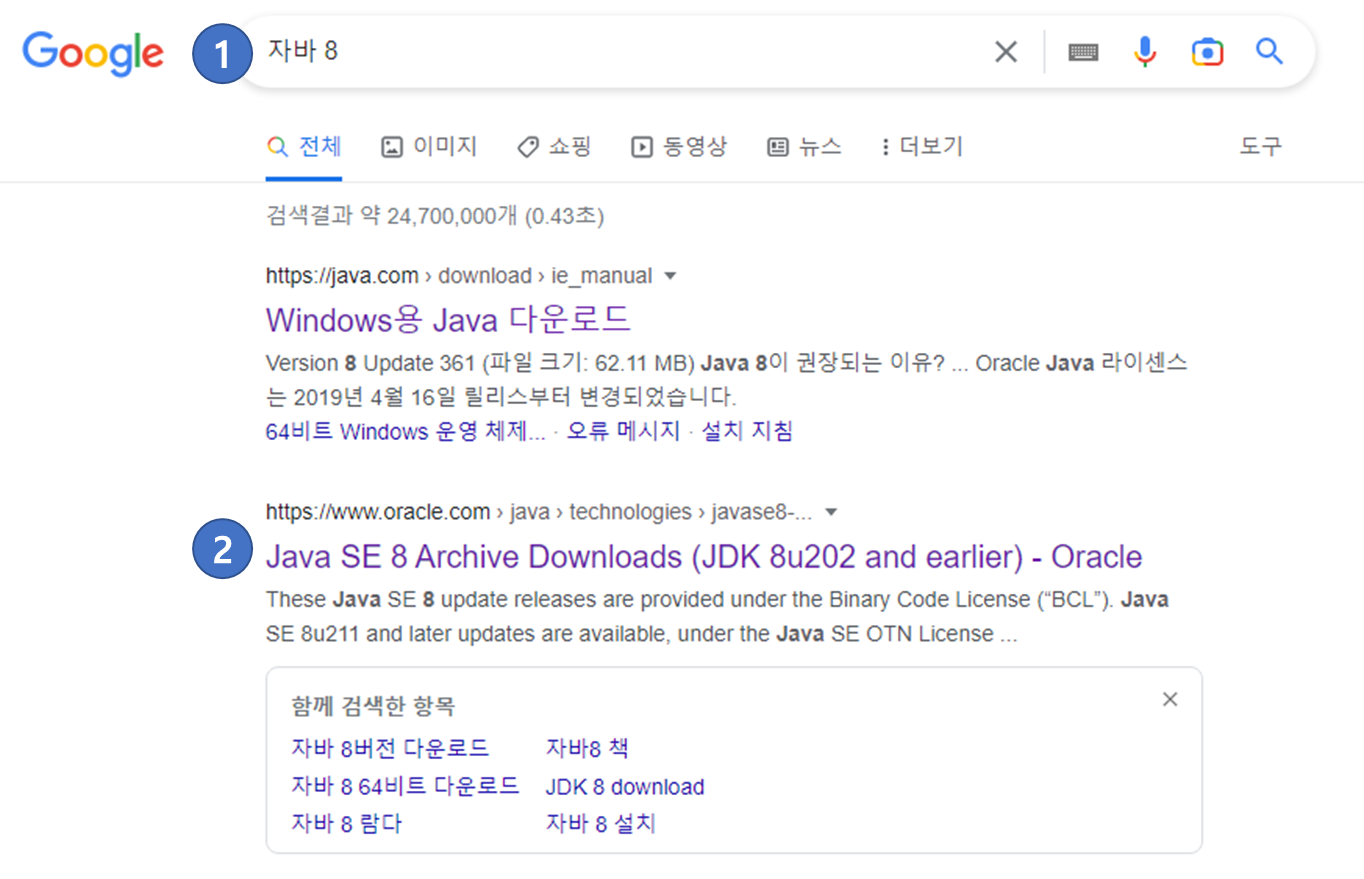Expand the 더보기 menu
The width and height of the screenshot is (1364, 879).
[x=921, y=147]
